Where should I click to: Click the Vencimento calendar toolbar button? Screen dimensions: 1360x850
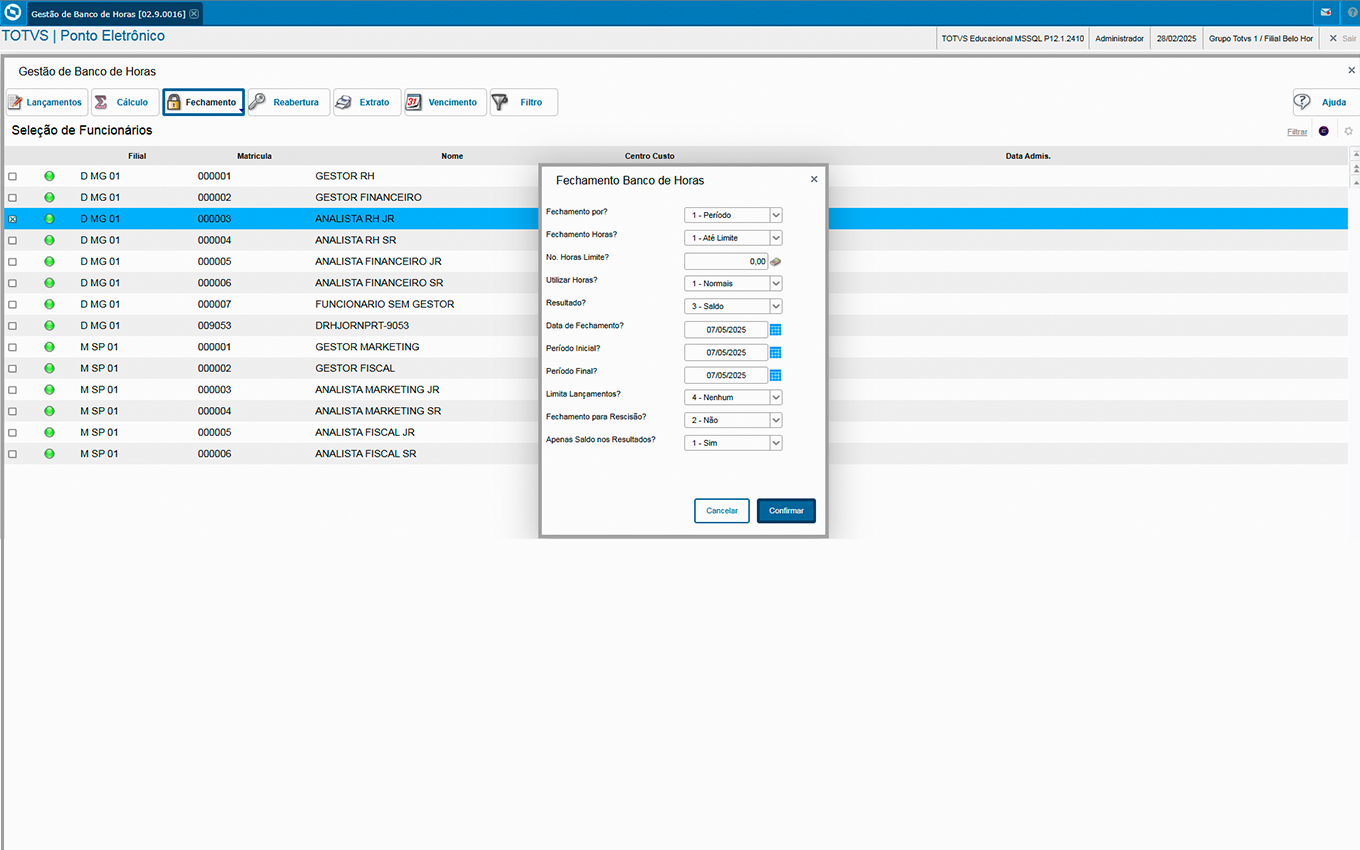pyautogui.click(x=444, y=102)
